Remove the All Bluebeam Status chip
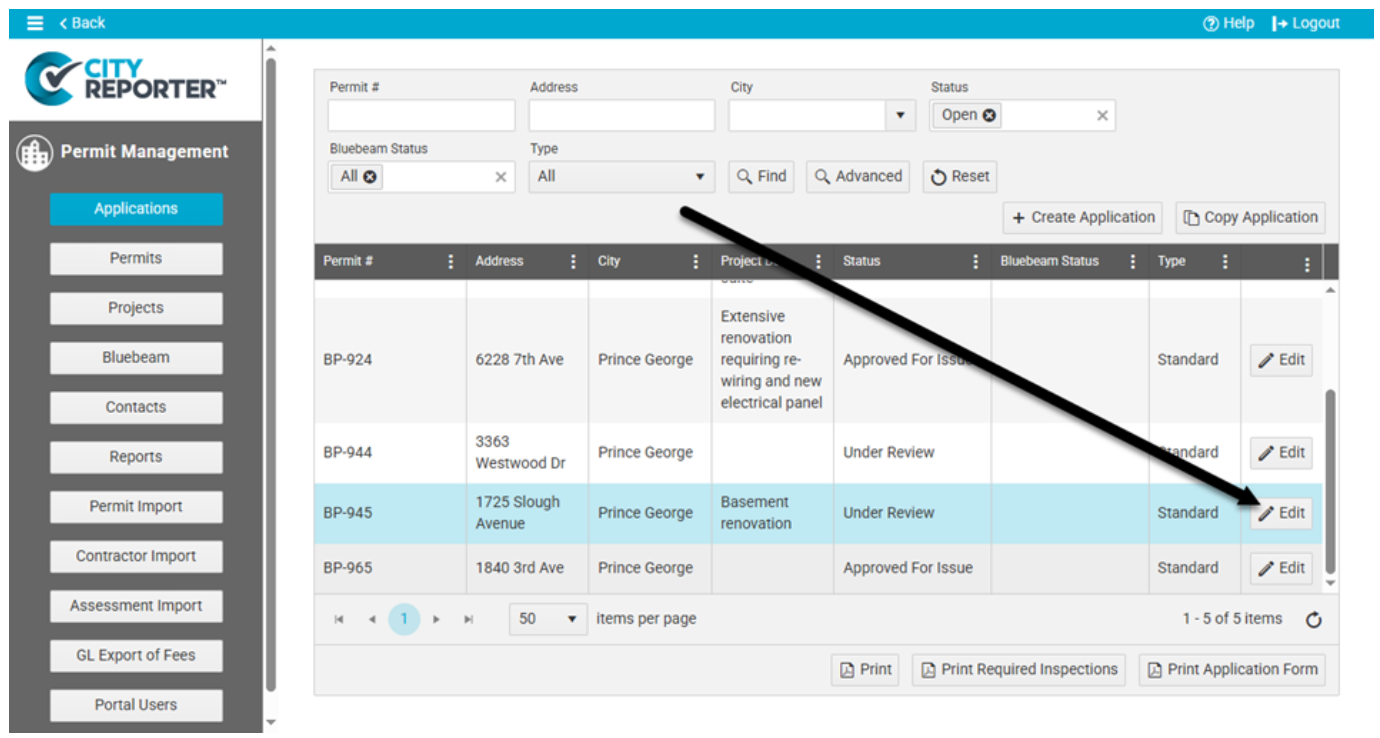This screenshot has height=738, width=1380. (369, 177)
